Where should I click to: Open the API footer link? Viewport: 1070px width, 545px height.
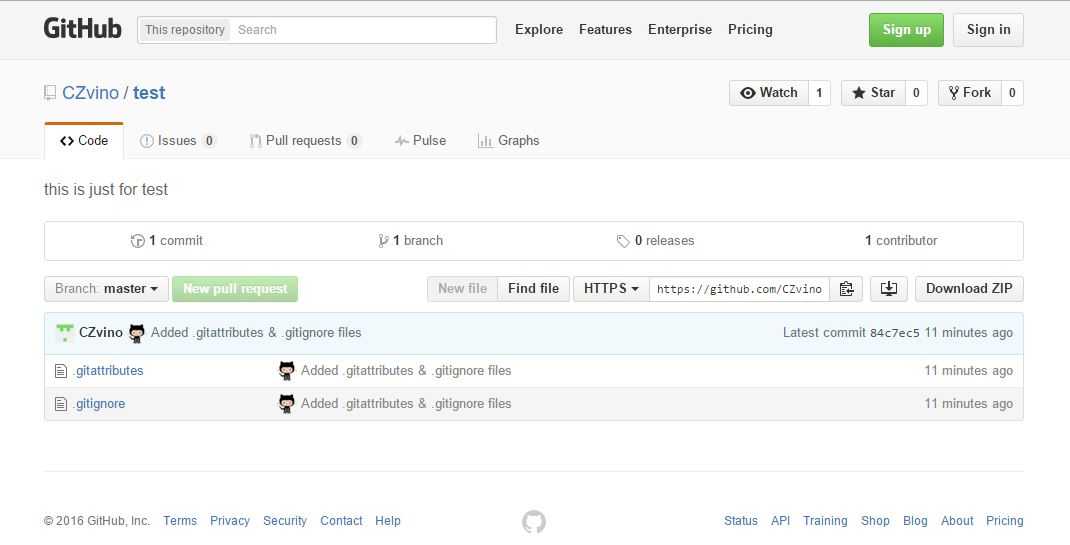[x=781, y=521]
